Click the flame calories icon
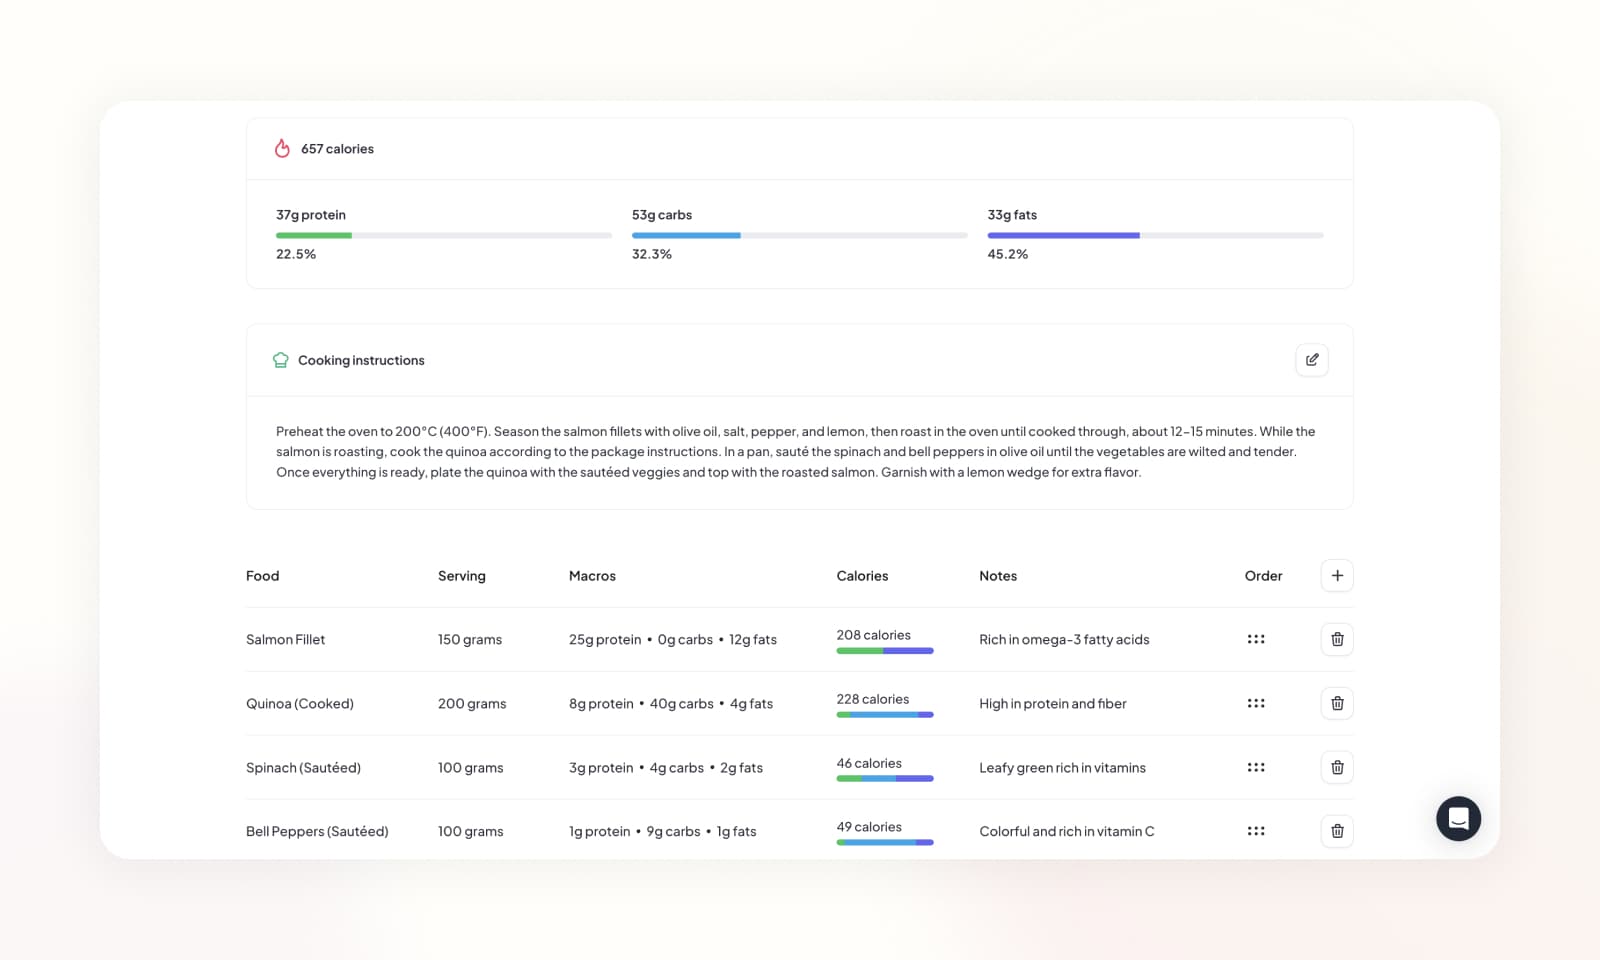 coord(282,149)
